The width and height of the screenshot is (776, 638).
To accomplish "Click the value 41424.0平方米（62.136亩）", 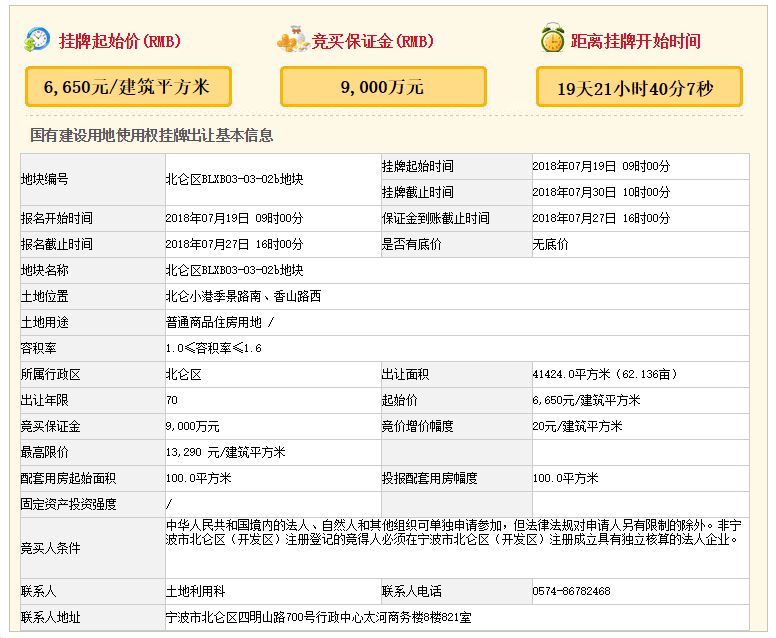I will [605, 374].
